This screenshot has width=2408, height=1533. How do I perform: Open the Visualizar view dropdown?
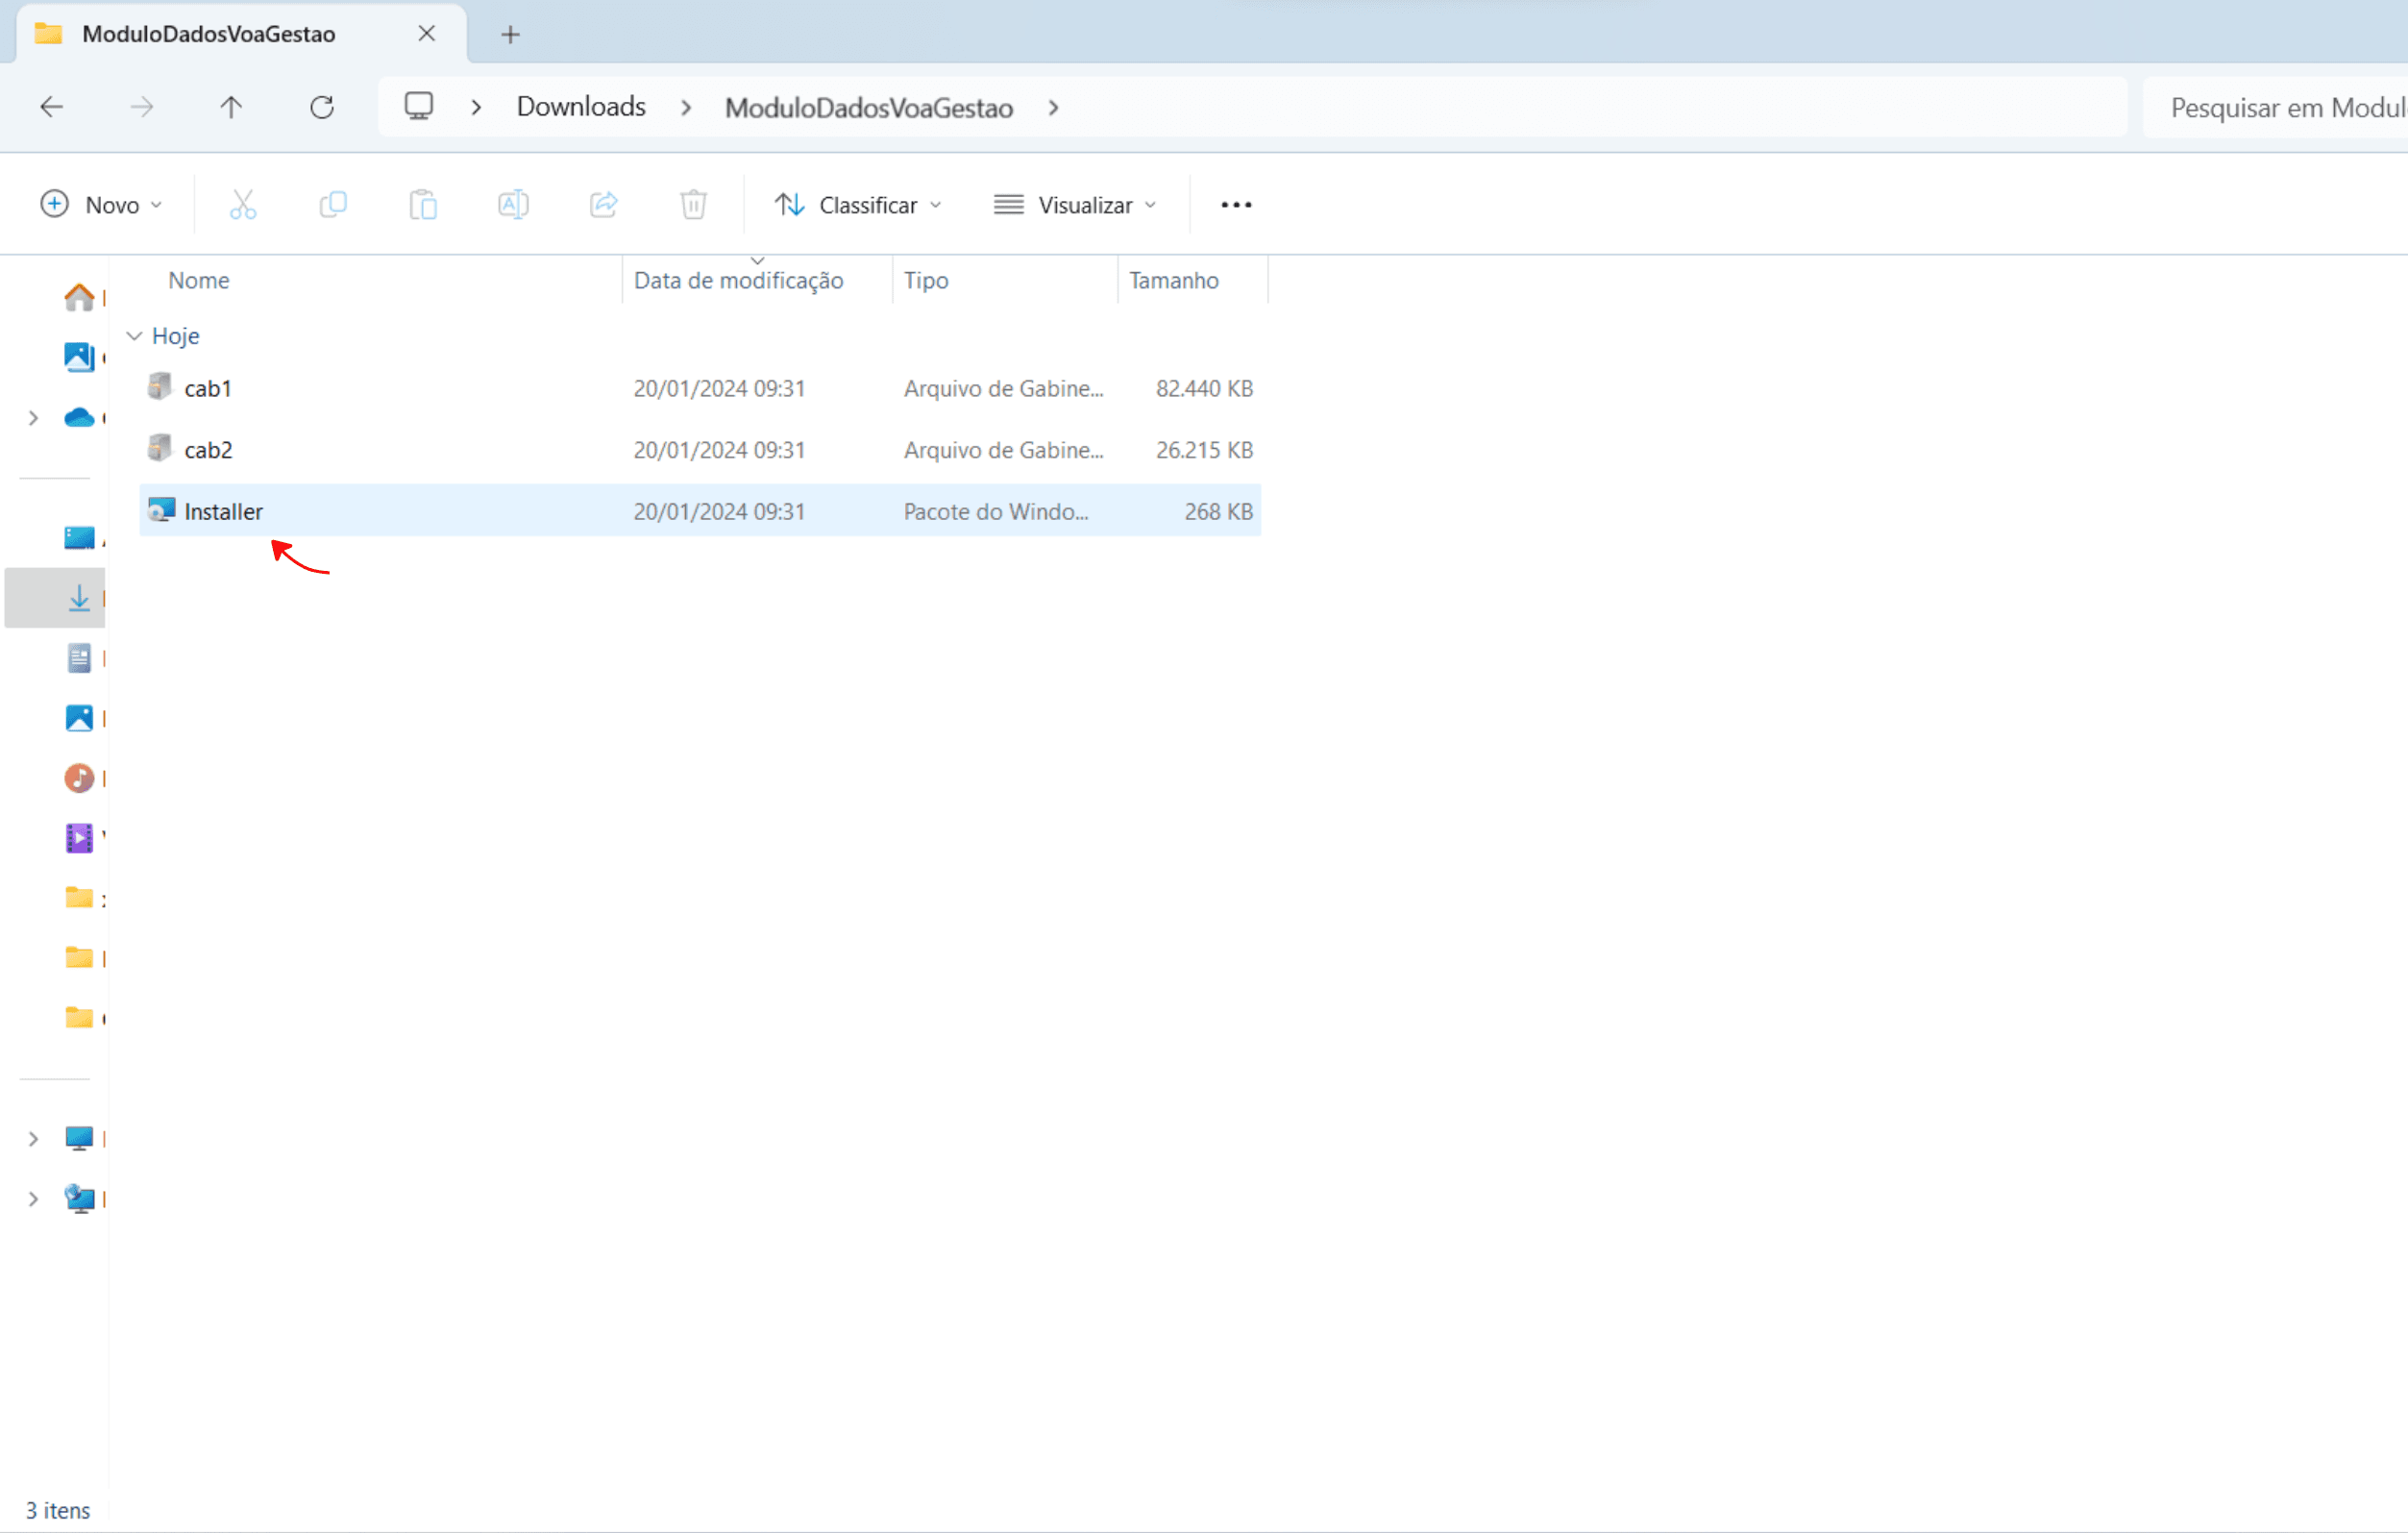point(1075,205)
